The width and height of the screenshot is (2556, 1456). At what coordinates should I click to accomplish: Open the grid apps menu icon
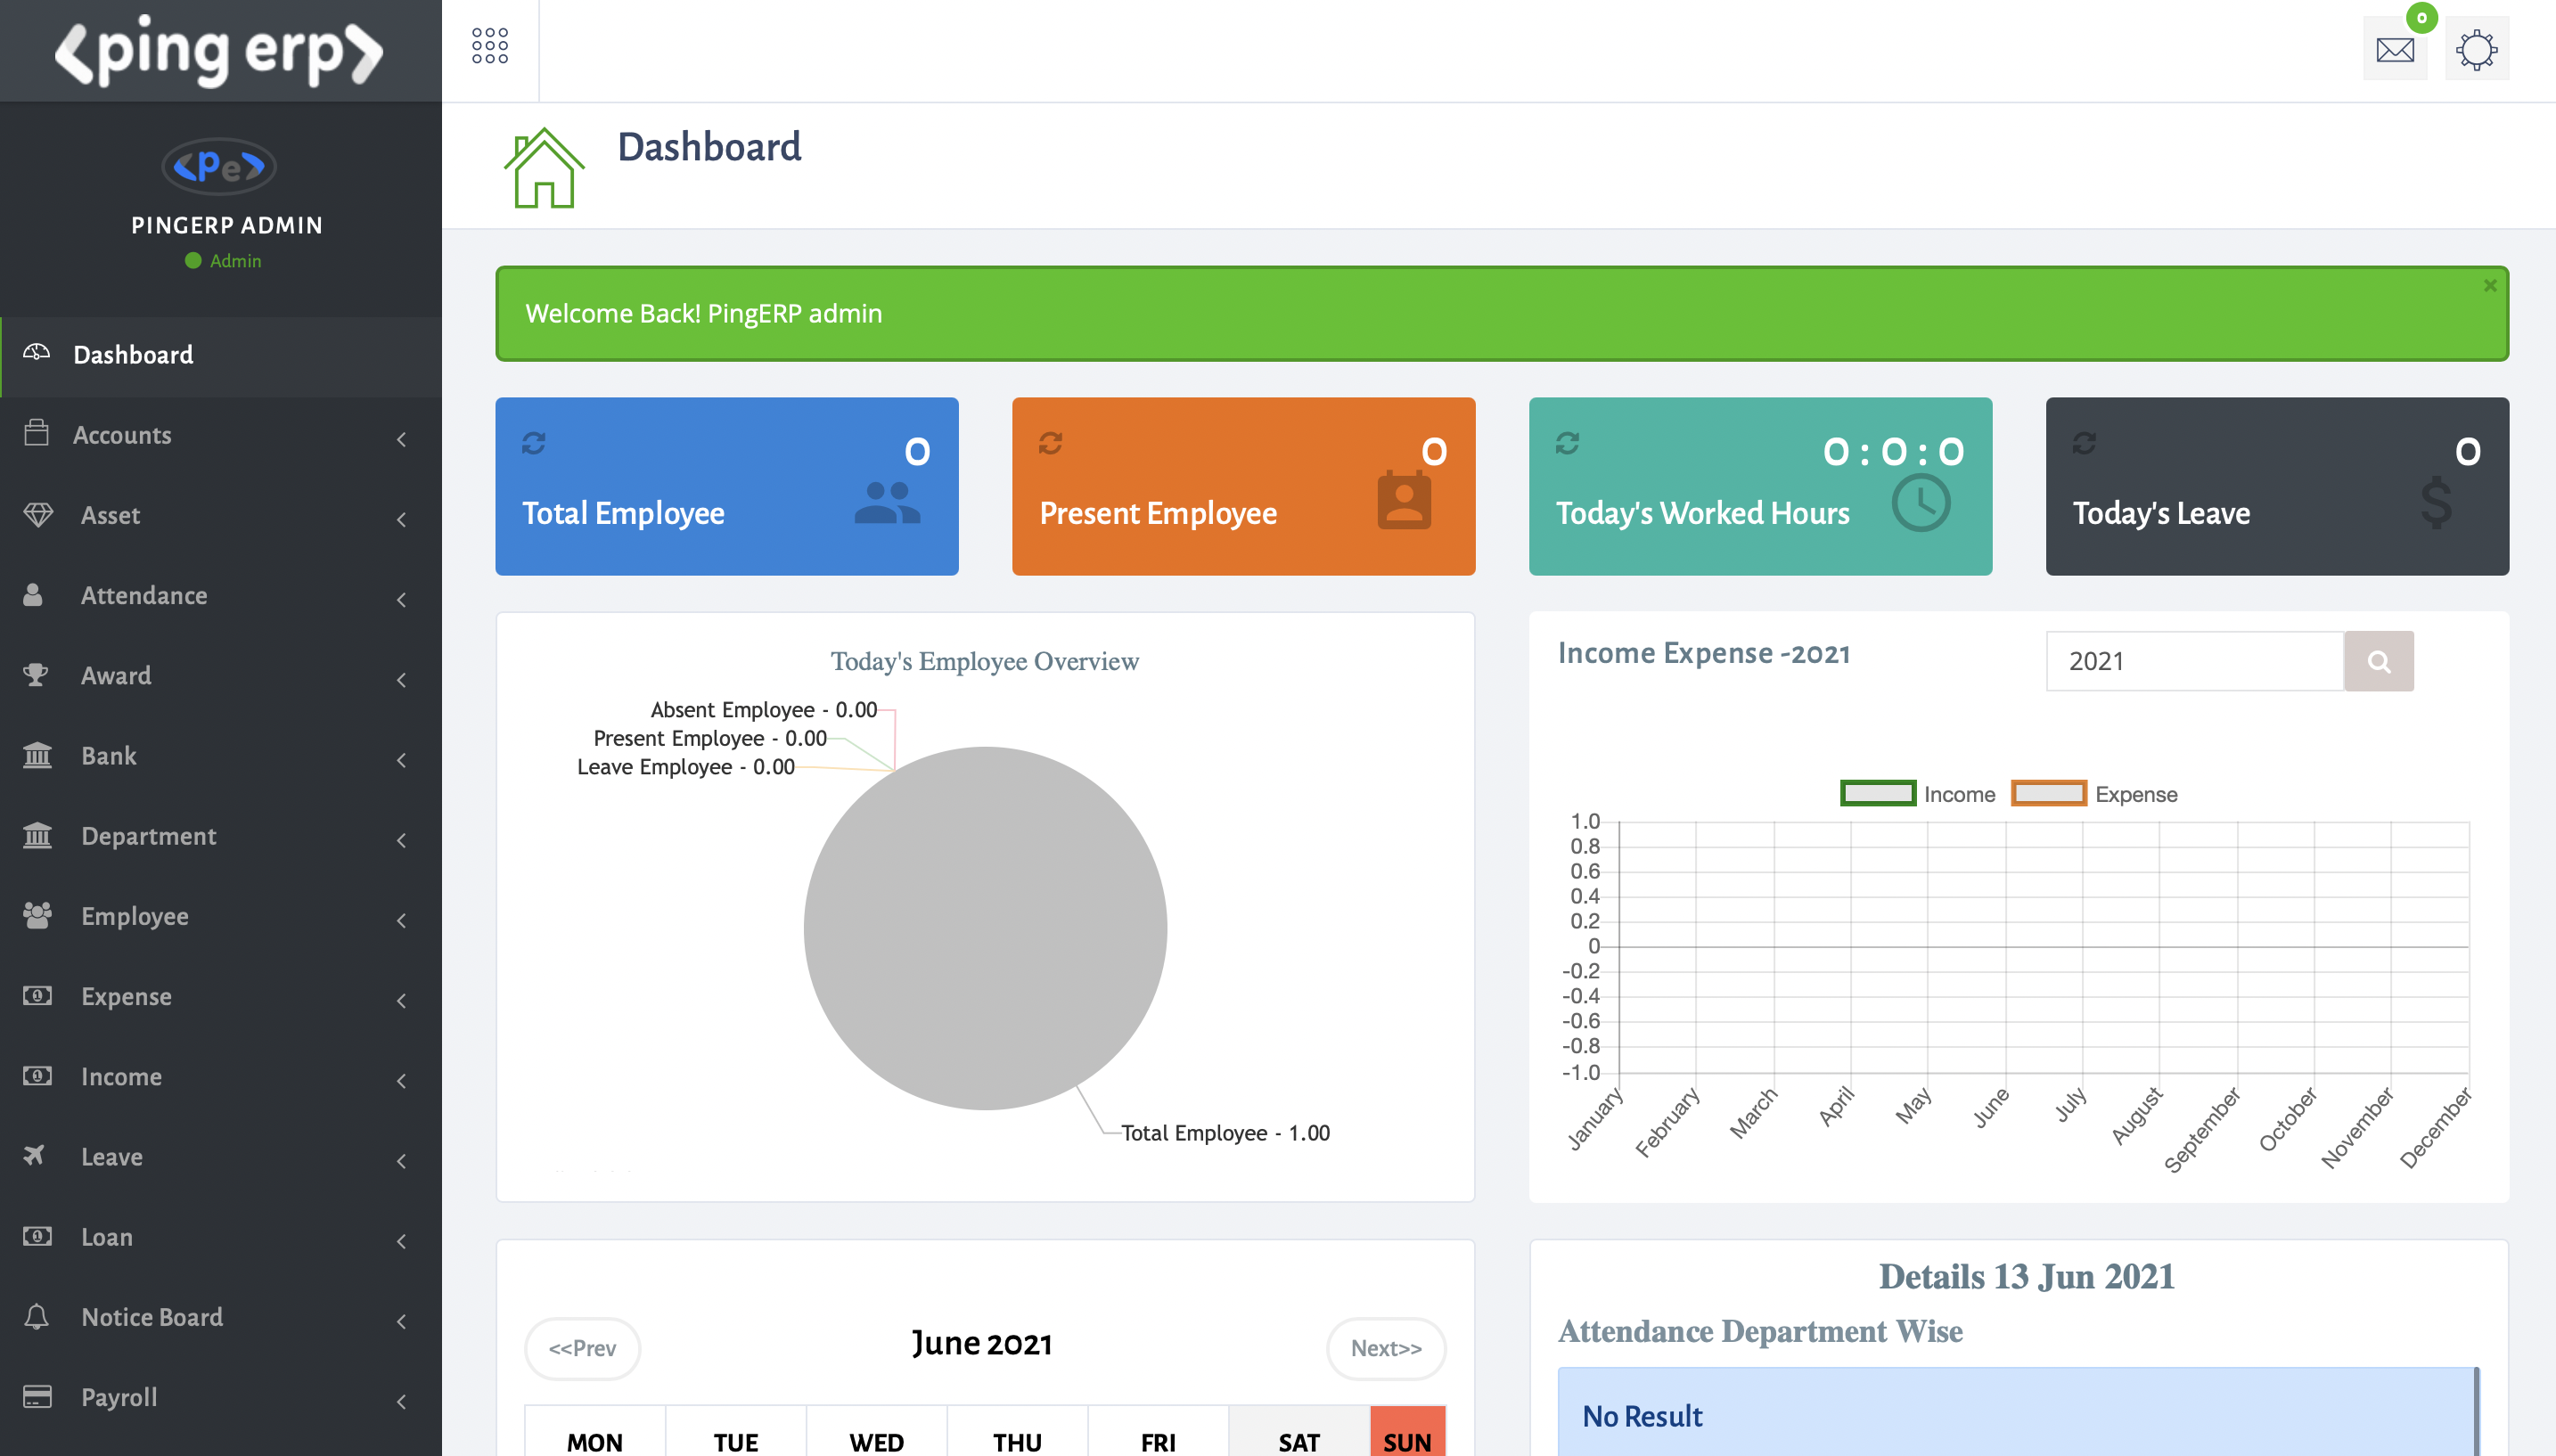(x=489, y=46)
